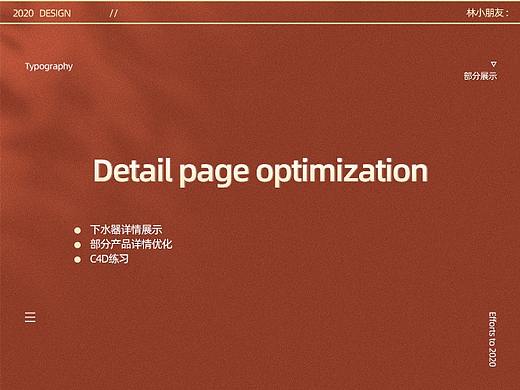
Task: Select the 部分产品详情优化 list item
Action: click(131, 244)
